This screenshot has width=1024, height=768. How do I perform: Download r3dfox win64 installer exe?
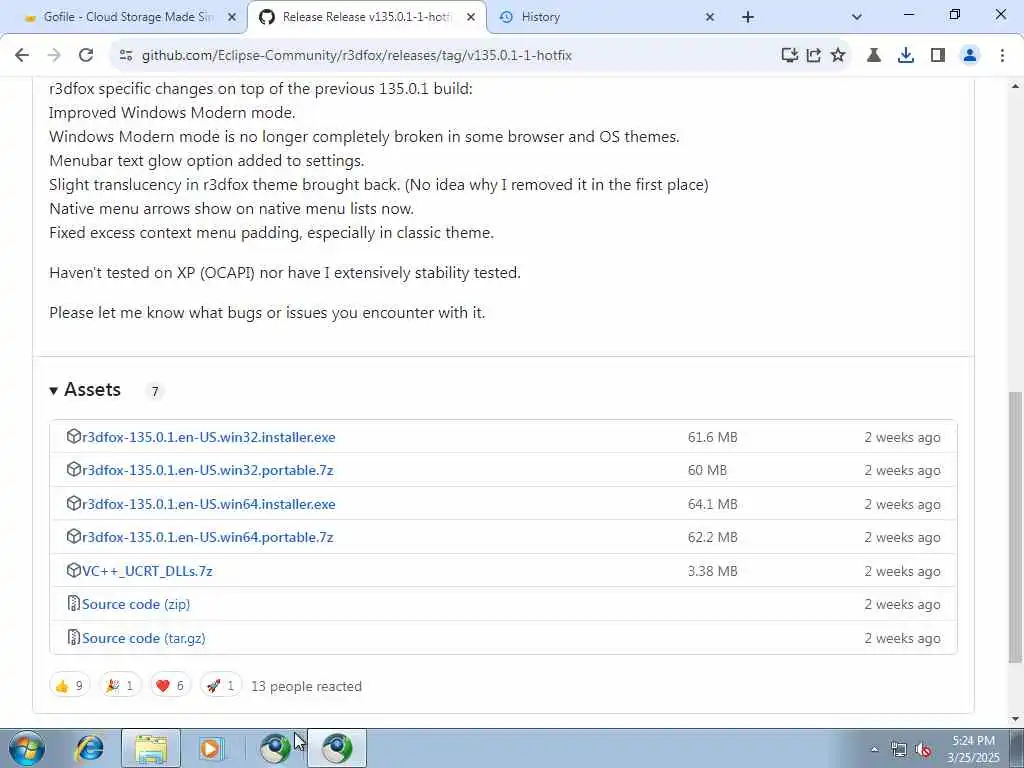(x=208, y=504)
